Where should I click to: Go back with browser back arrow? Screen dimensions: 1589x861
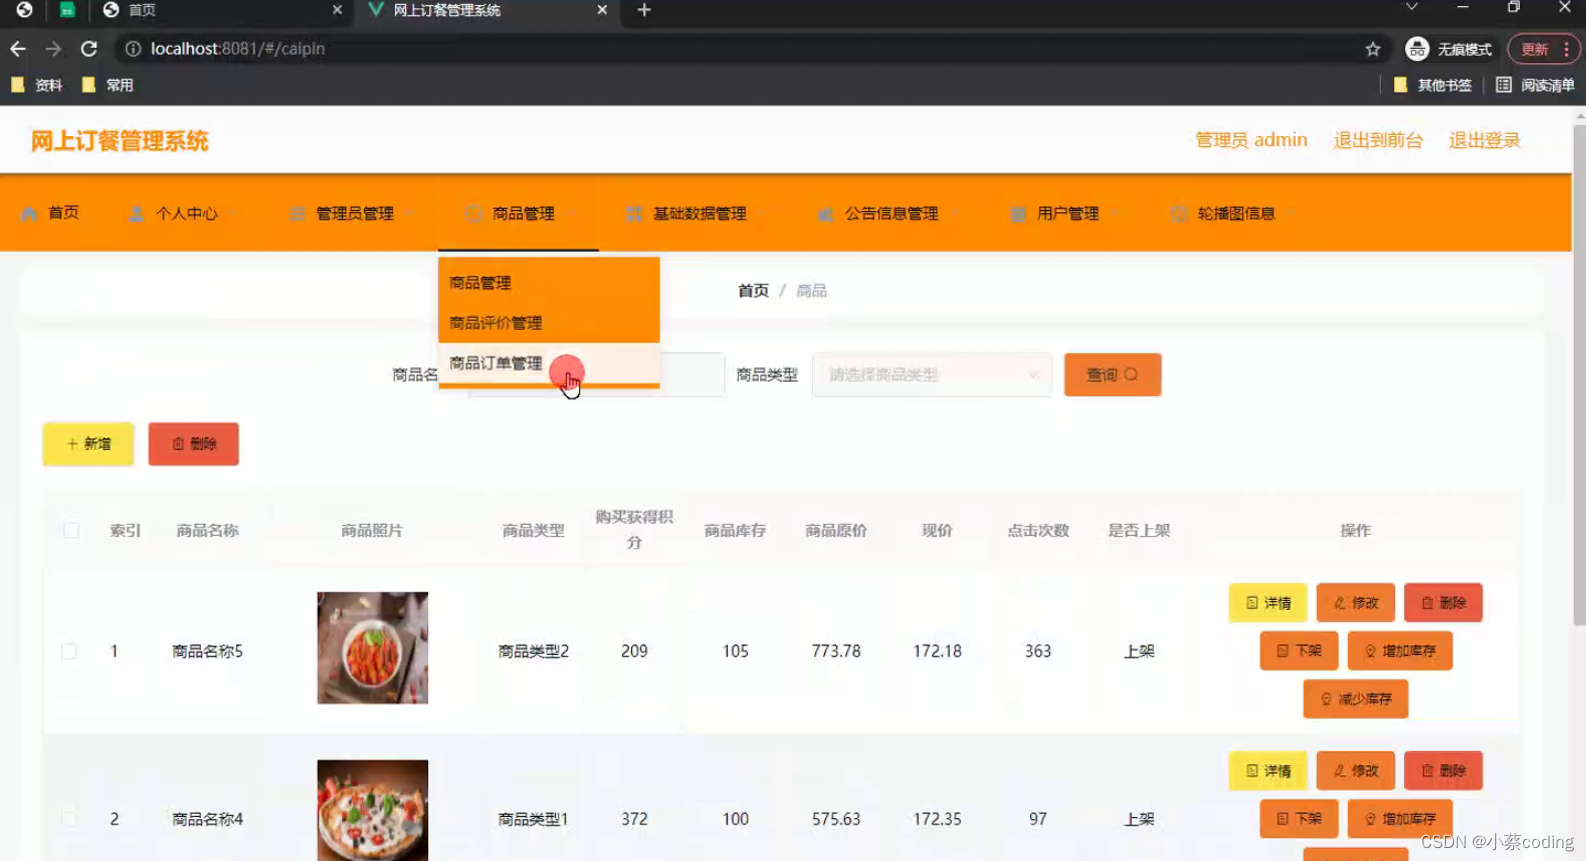point(18,49)
